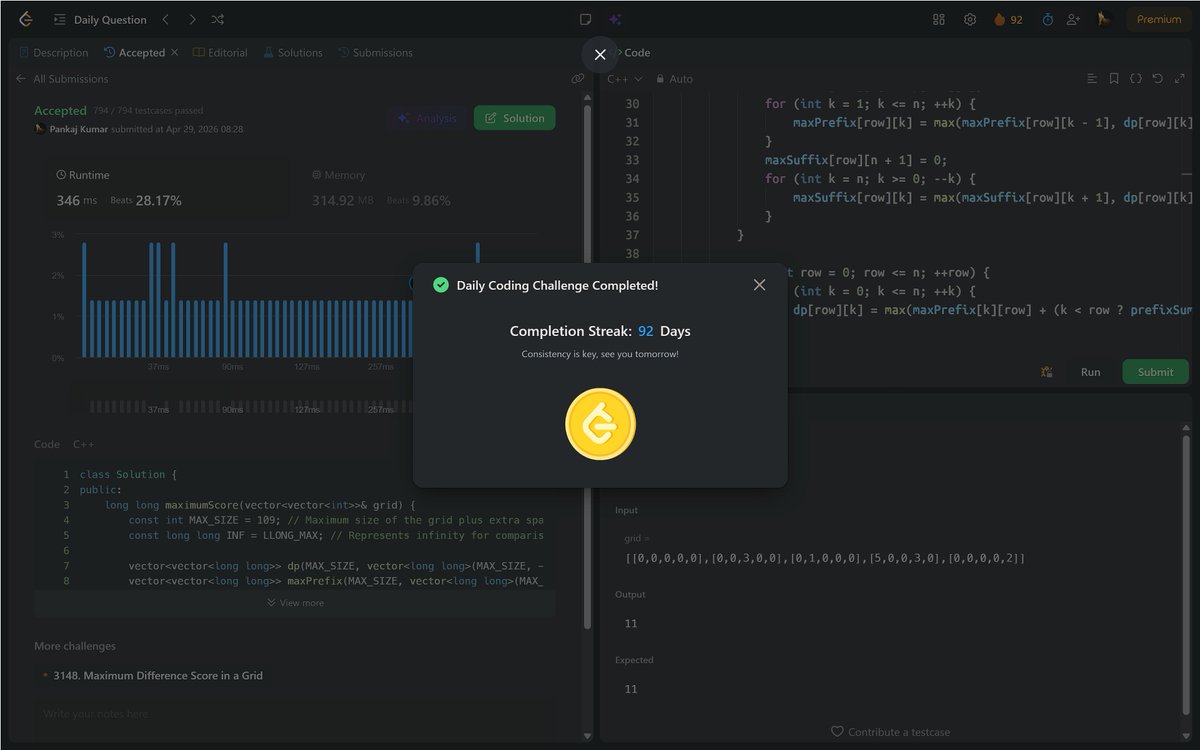The image size is (1200, 750).
Task: Click the tallest first bar in runtime chart
Action: tap(84, 300)
